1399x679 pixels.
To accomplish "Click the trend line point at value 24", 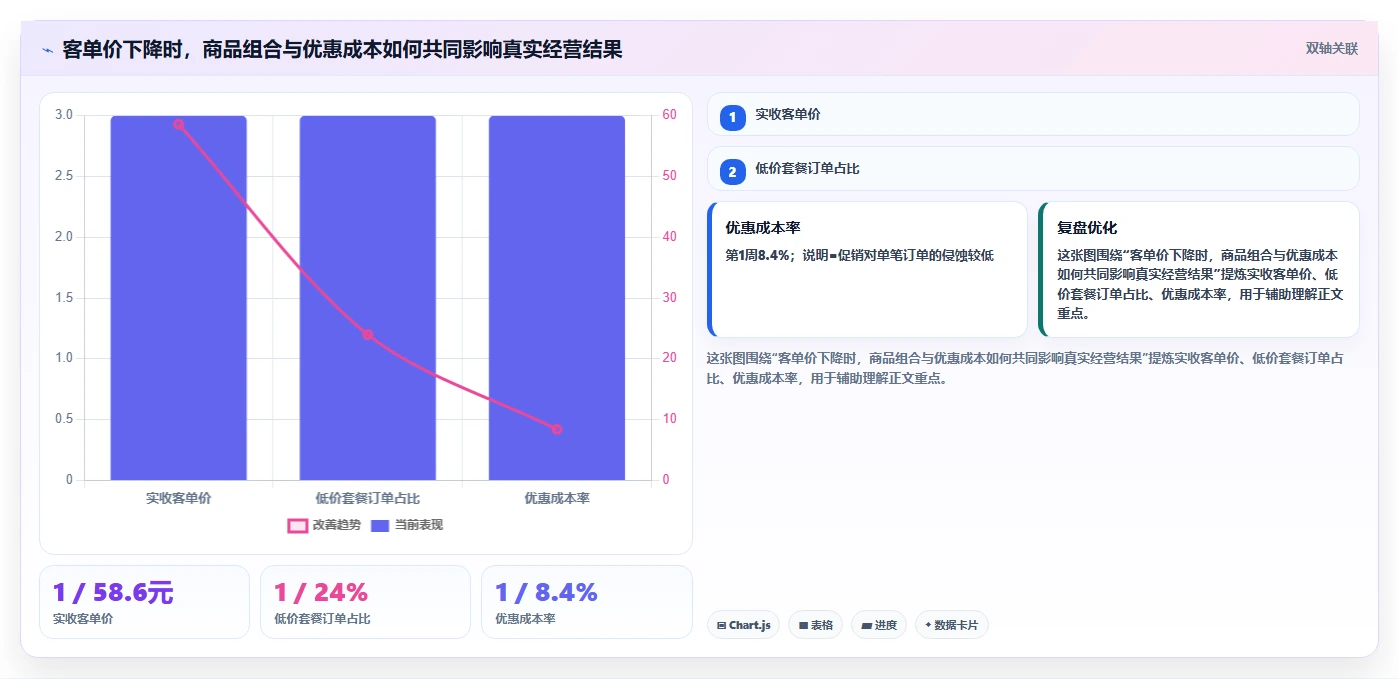I will click(367, 334).
